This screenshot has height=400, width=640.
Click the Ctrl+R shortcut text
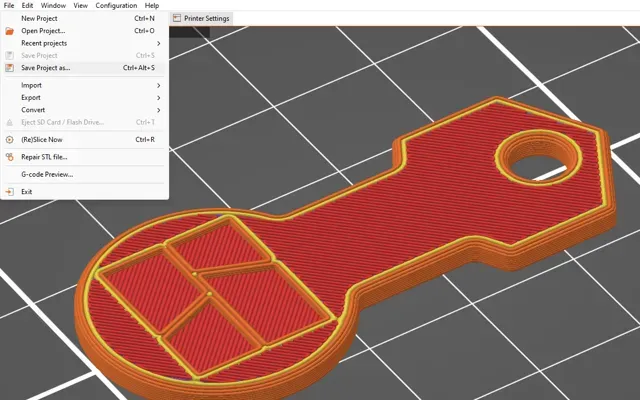tap(145, 140)
